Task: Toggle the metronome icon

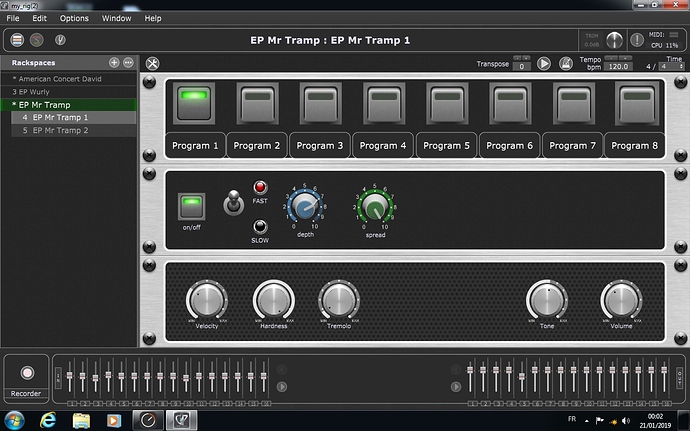Action: (x=566, y=63)
